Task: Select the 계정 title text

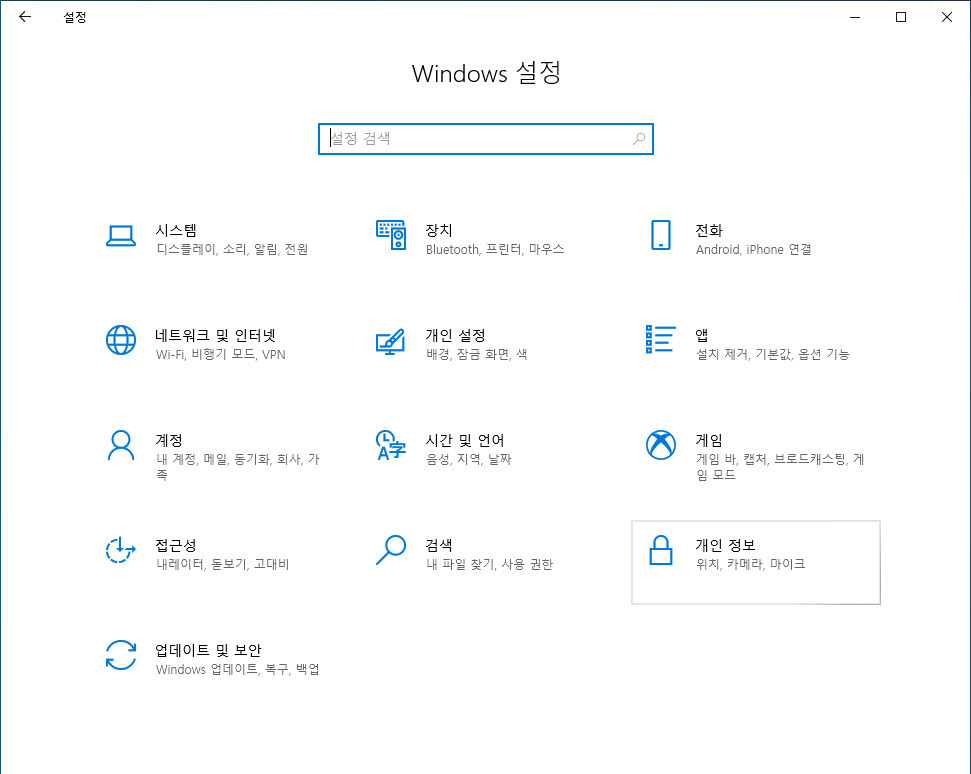Action: coord(169,440)
